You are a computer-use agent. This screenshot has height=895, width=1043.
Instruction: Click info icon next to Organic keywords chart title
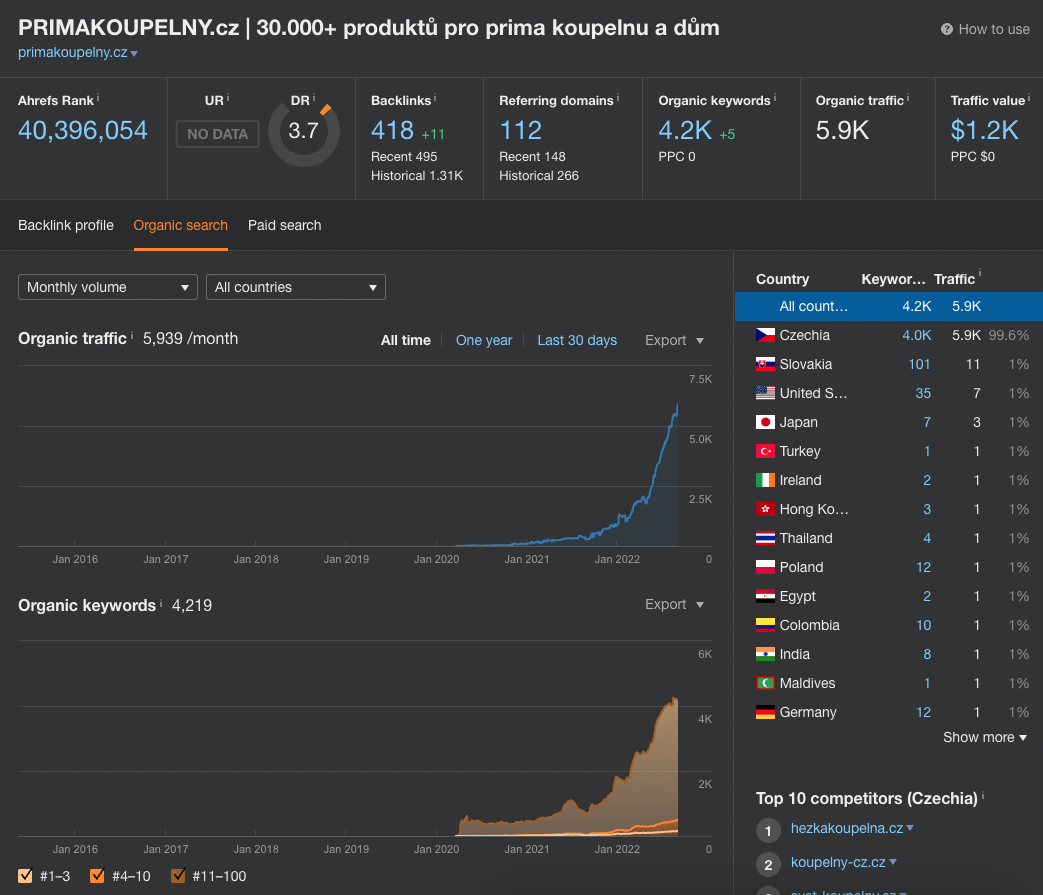161,602
